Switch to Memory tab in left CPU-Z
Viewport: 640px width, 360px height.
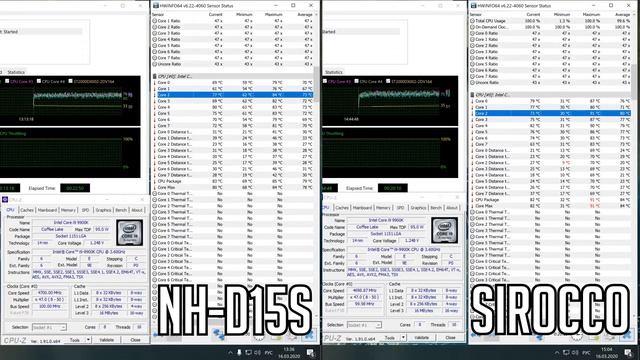tap(68, 210)
